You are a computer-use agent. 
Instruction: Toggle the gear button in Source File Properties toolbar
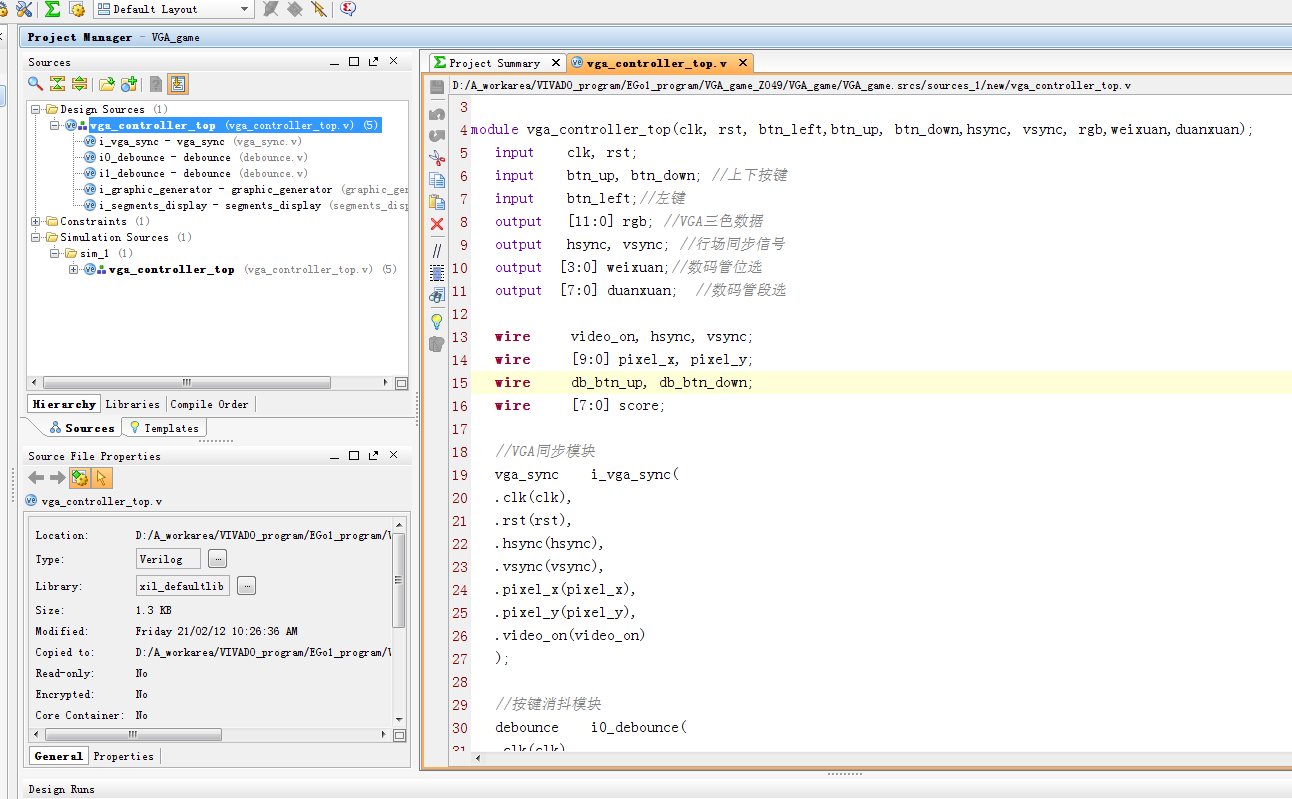pos(80,478)
